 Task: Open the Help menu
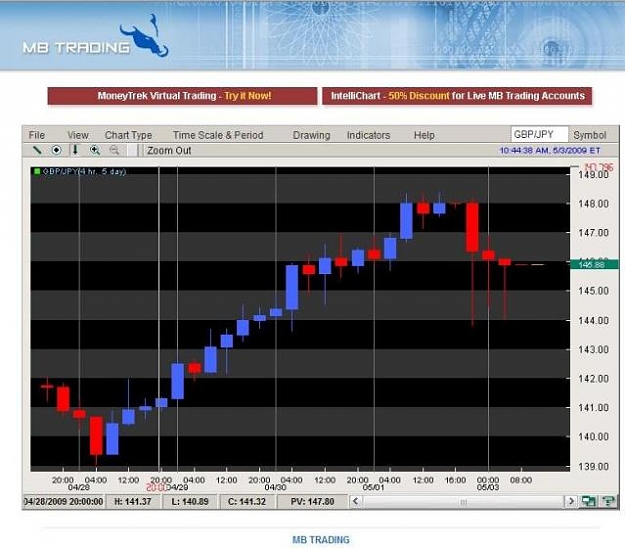[424, 135]
